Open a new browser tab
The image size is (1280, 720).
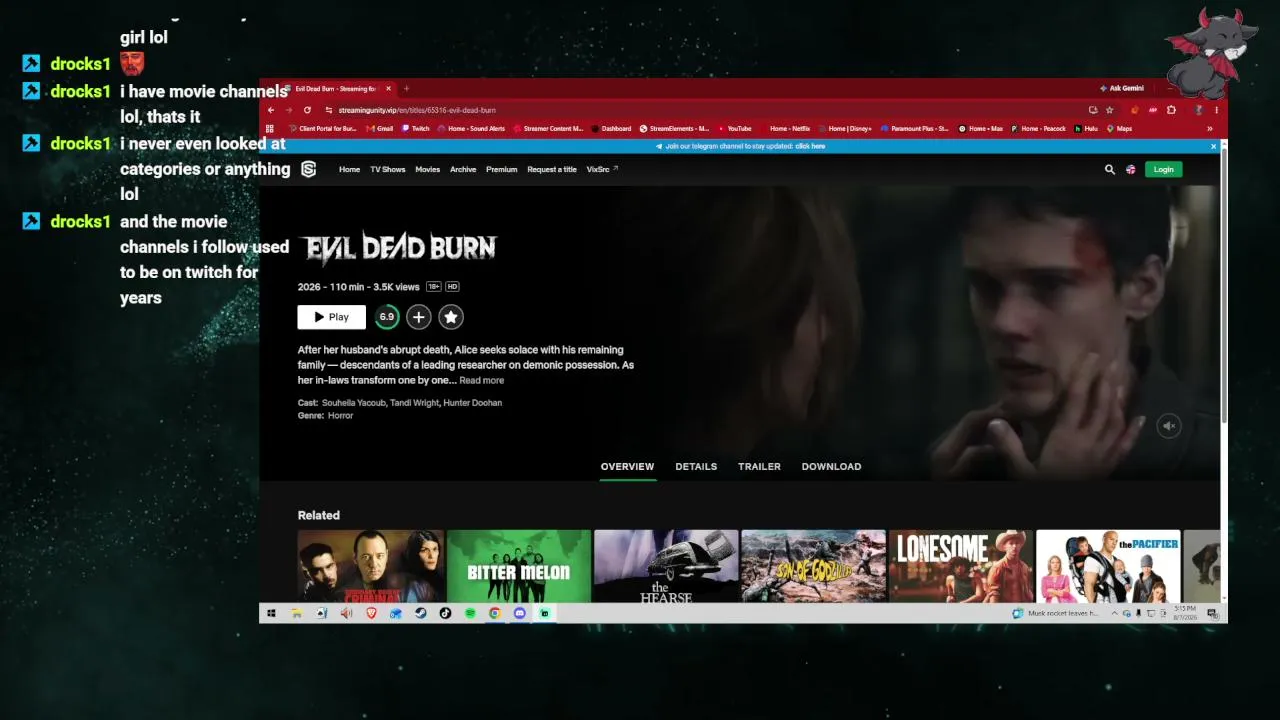[x=406, y=89]
